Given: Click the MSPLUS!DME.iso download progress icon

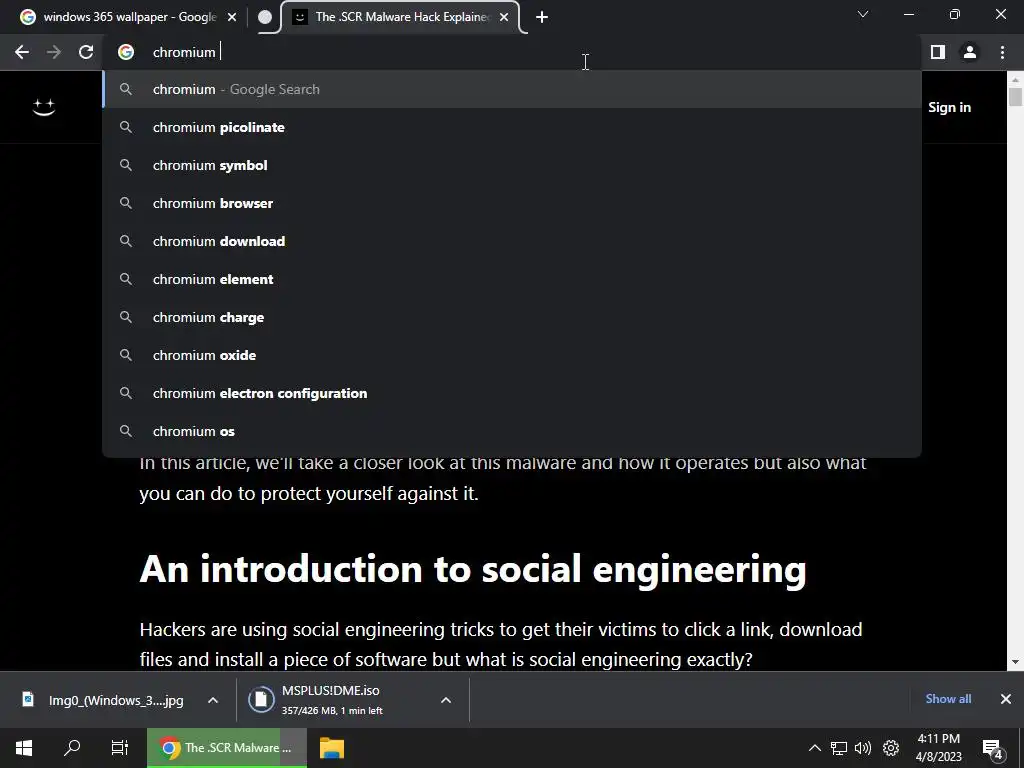Looking at the screenshot, I should coord(261,699).
